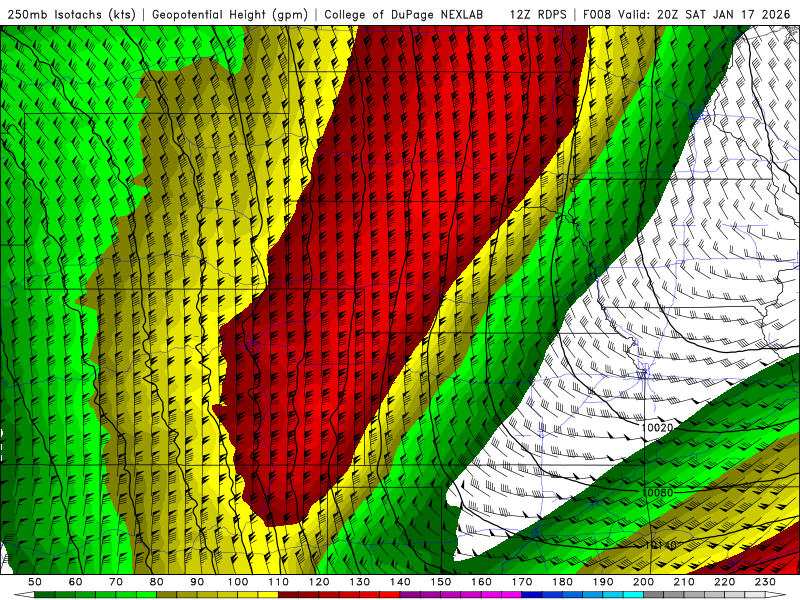
Task: Click the 210 value on the color scale
Action: (x=684, y=582)
